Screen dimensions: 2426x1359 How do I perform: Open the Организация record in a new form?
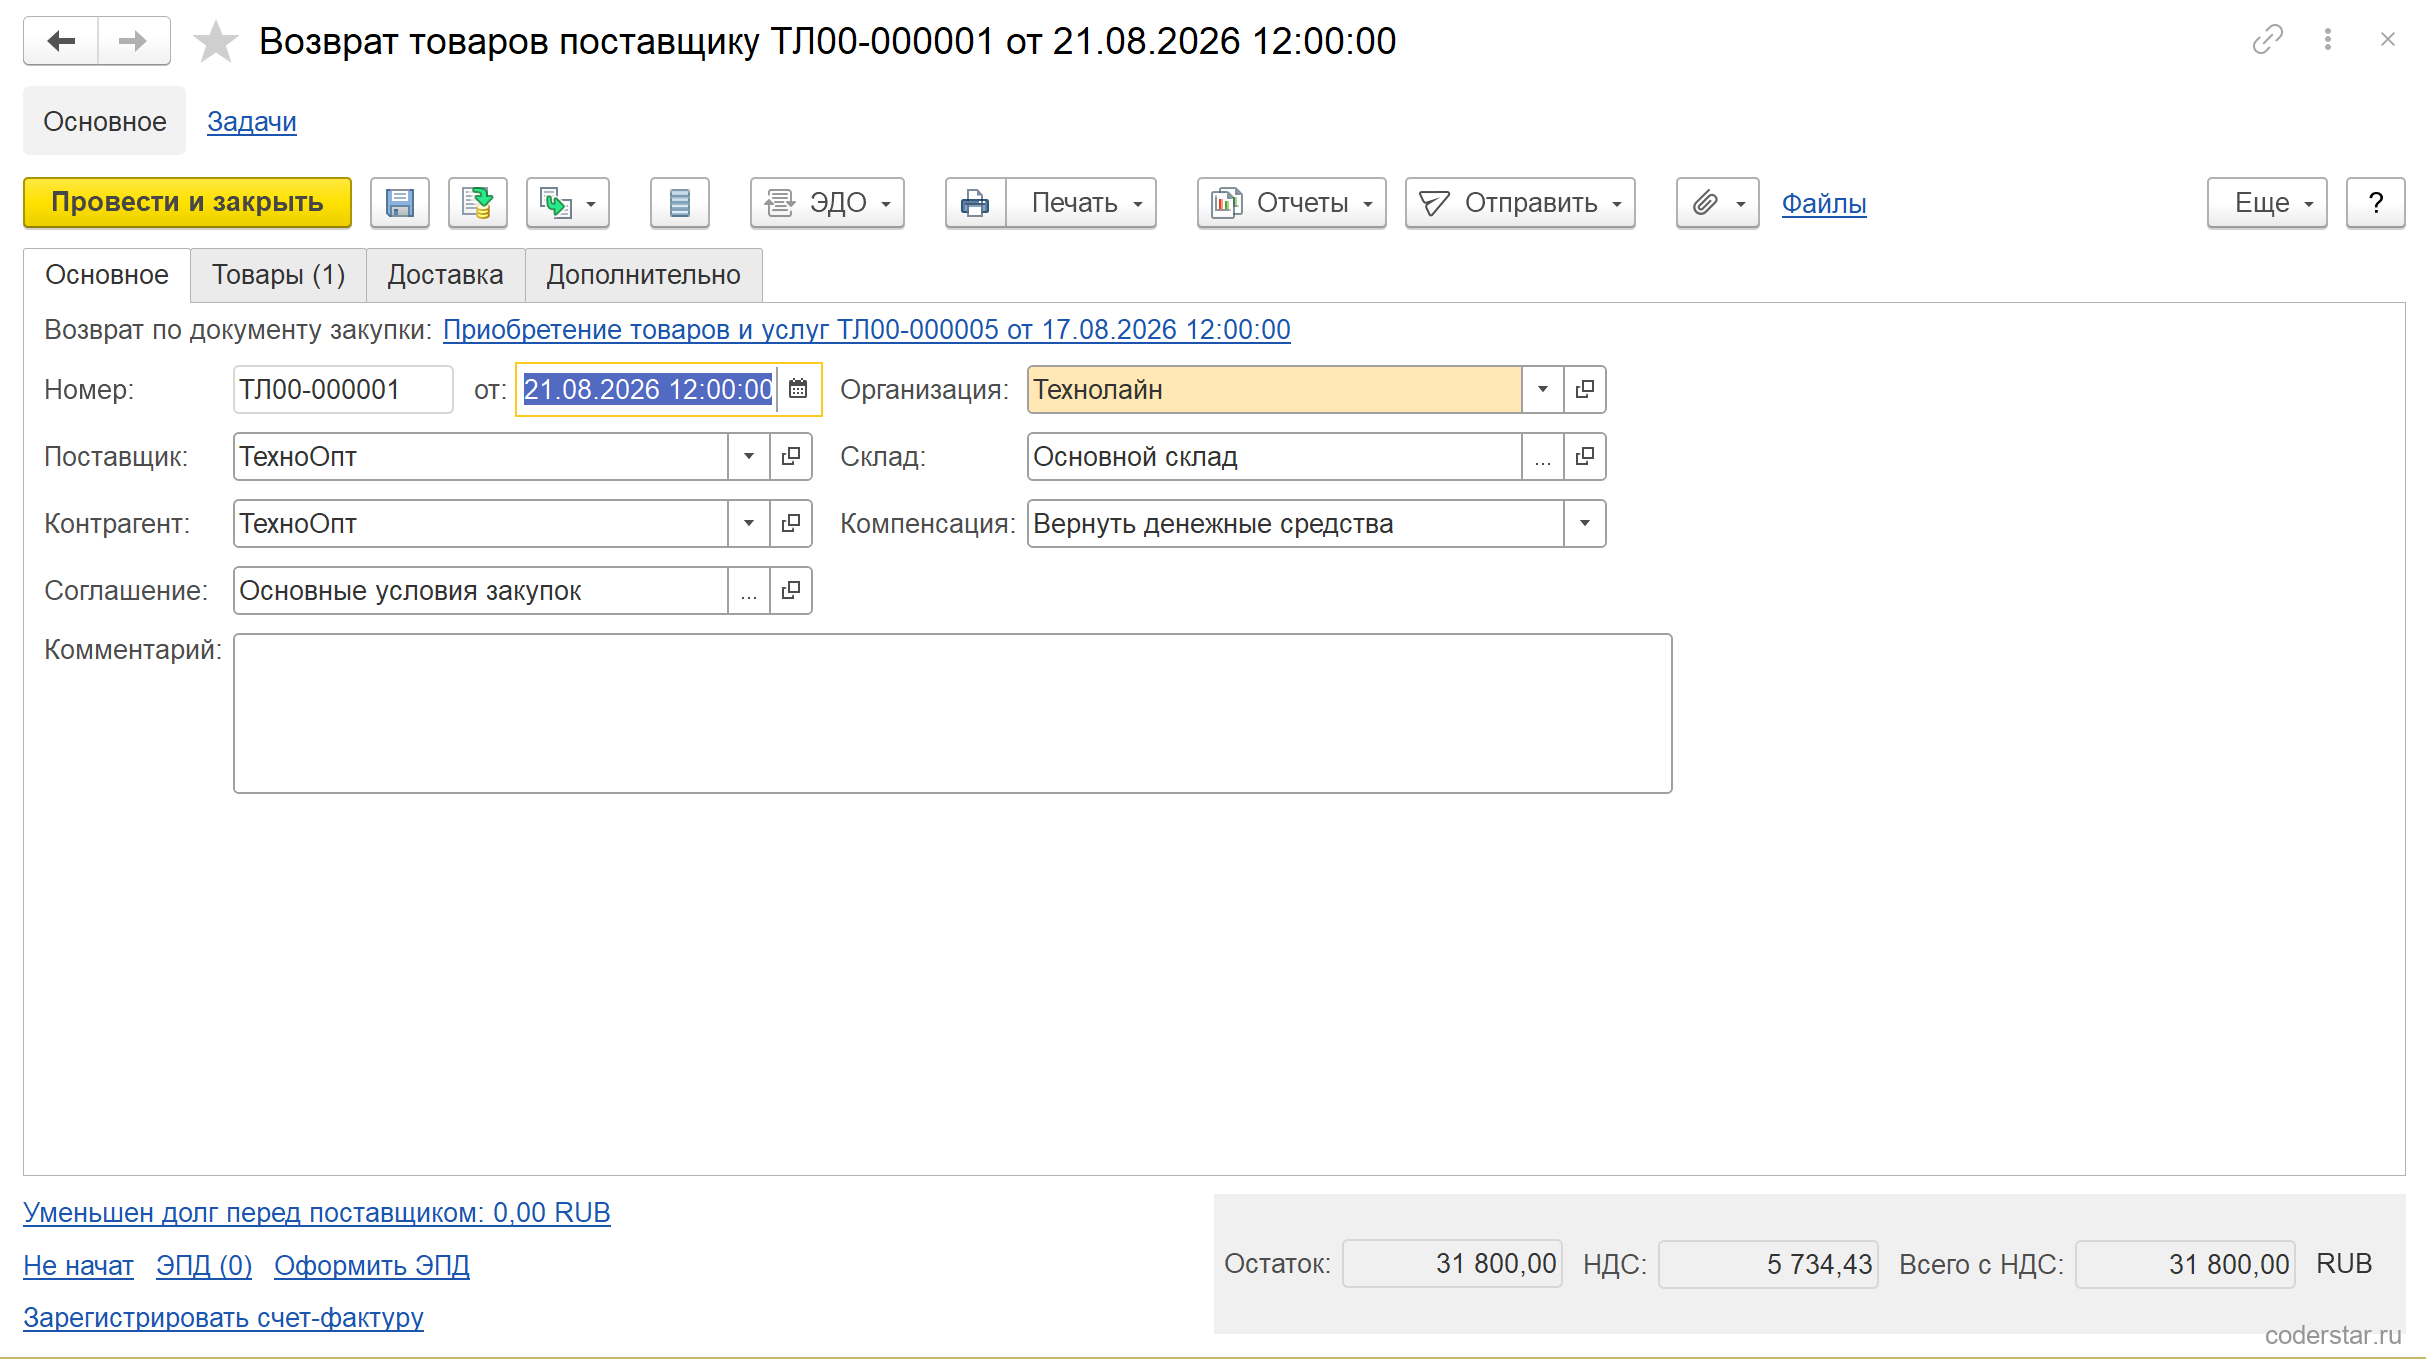click(x=1585, y=389)
